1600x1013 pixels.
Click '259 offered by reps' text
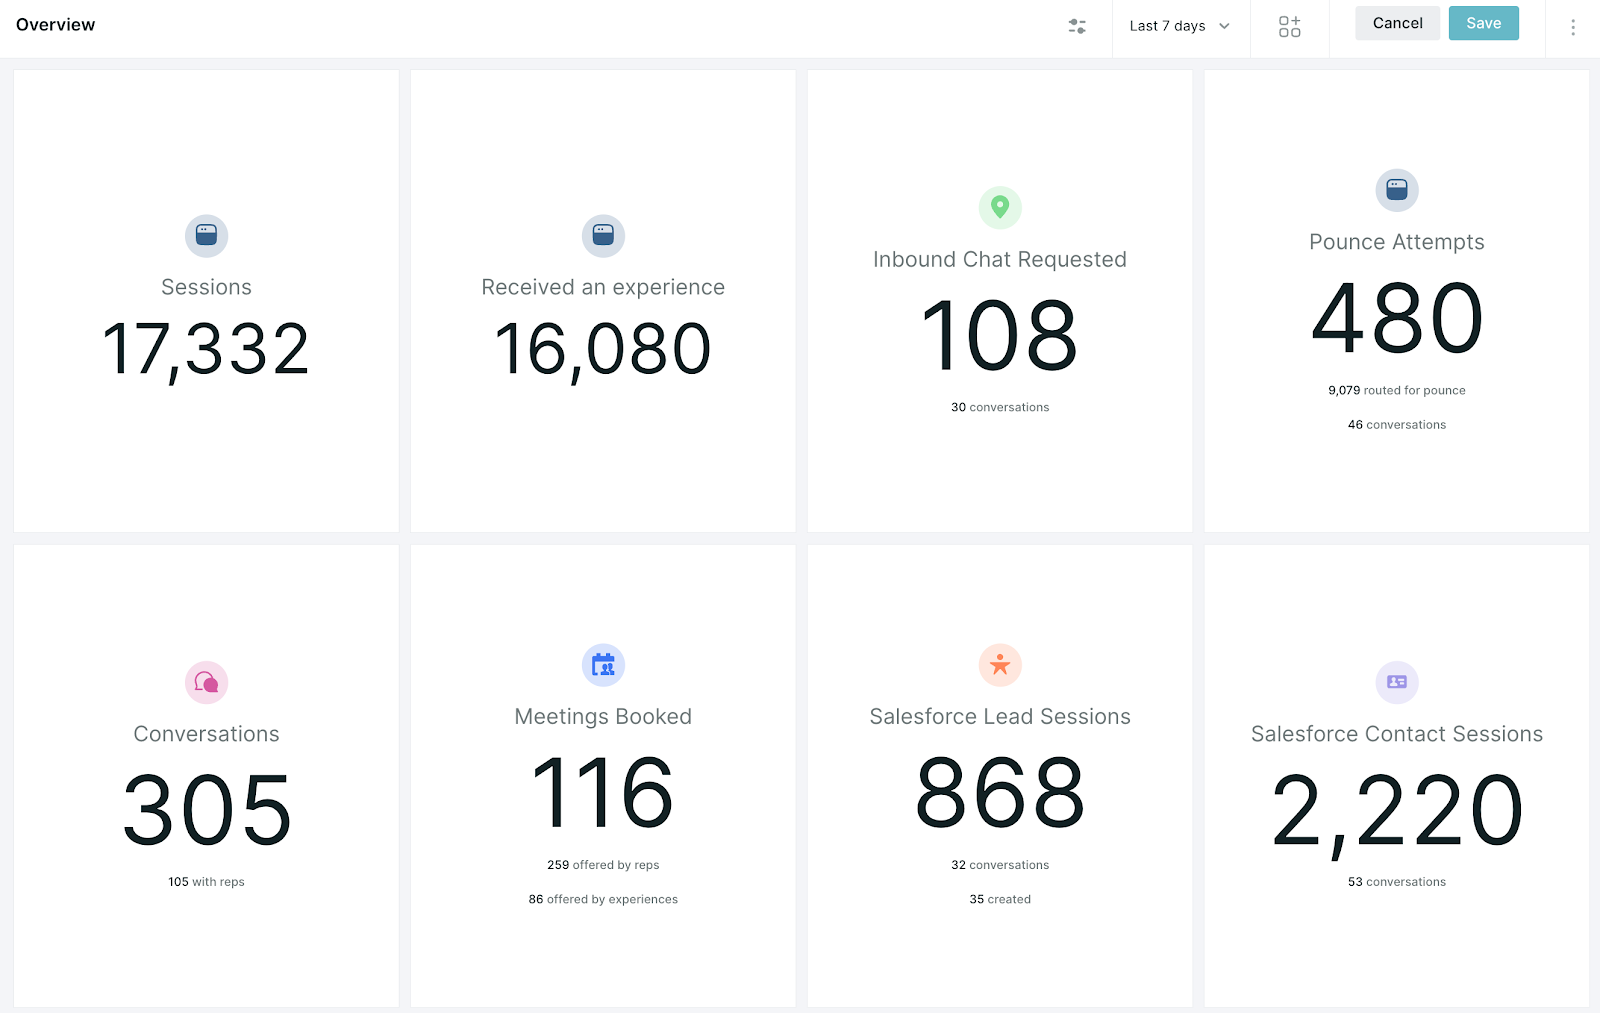pos(603,865)
